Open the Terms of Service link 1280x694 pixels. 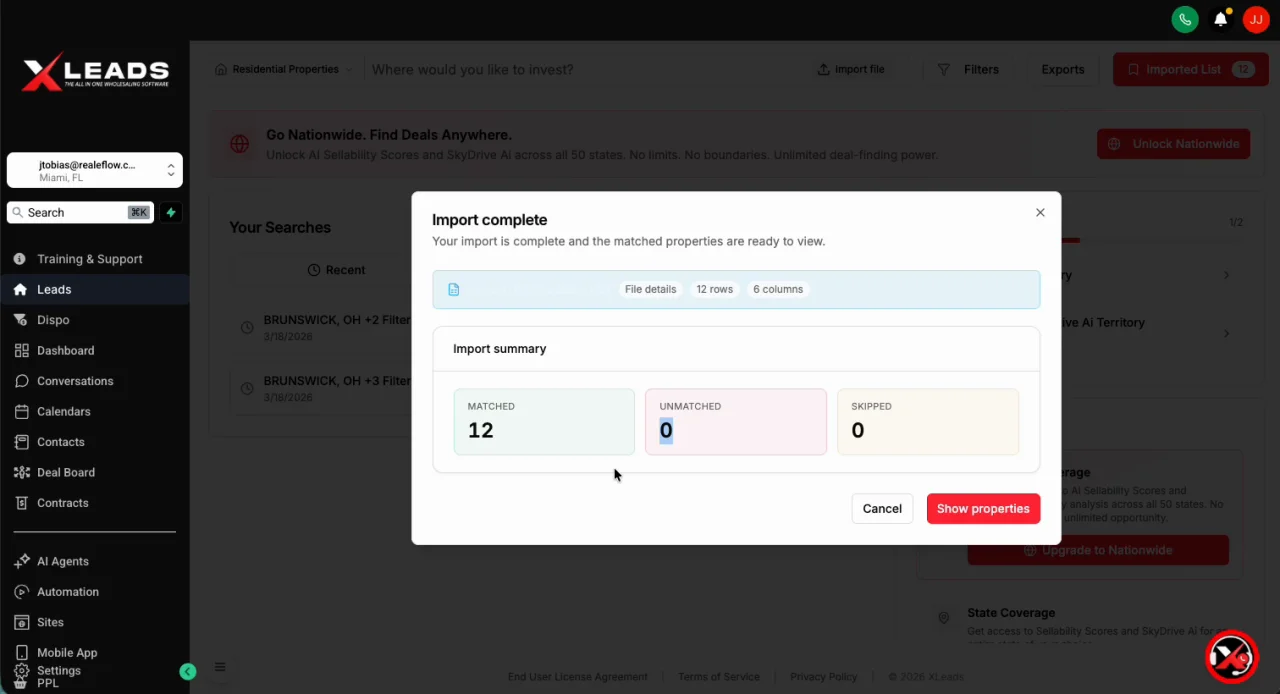coord(718,677)
